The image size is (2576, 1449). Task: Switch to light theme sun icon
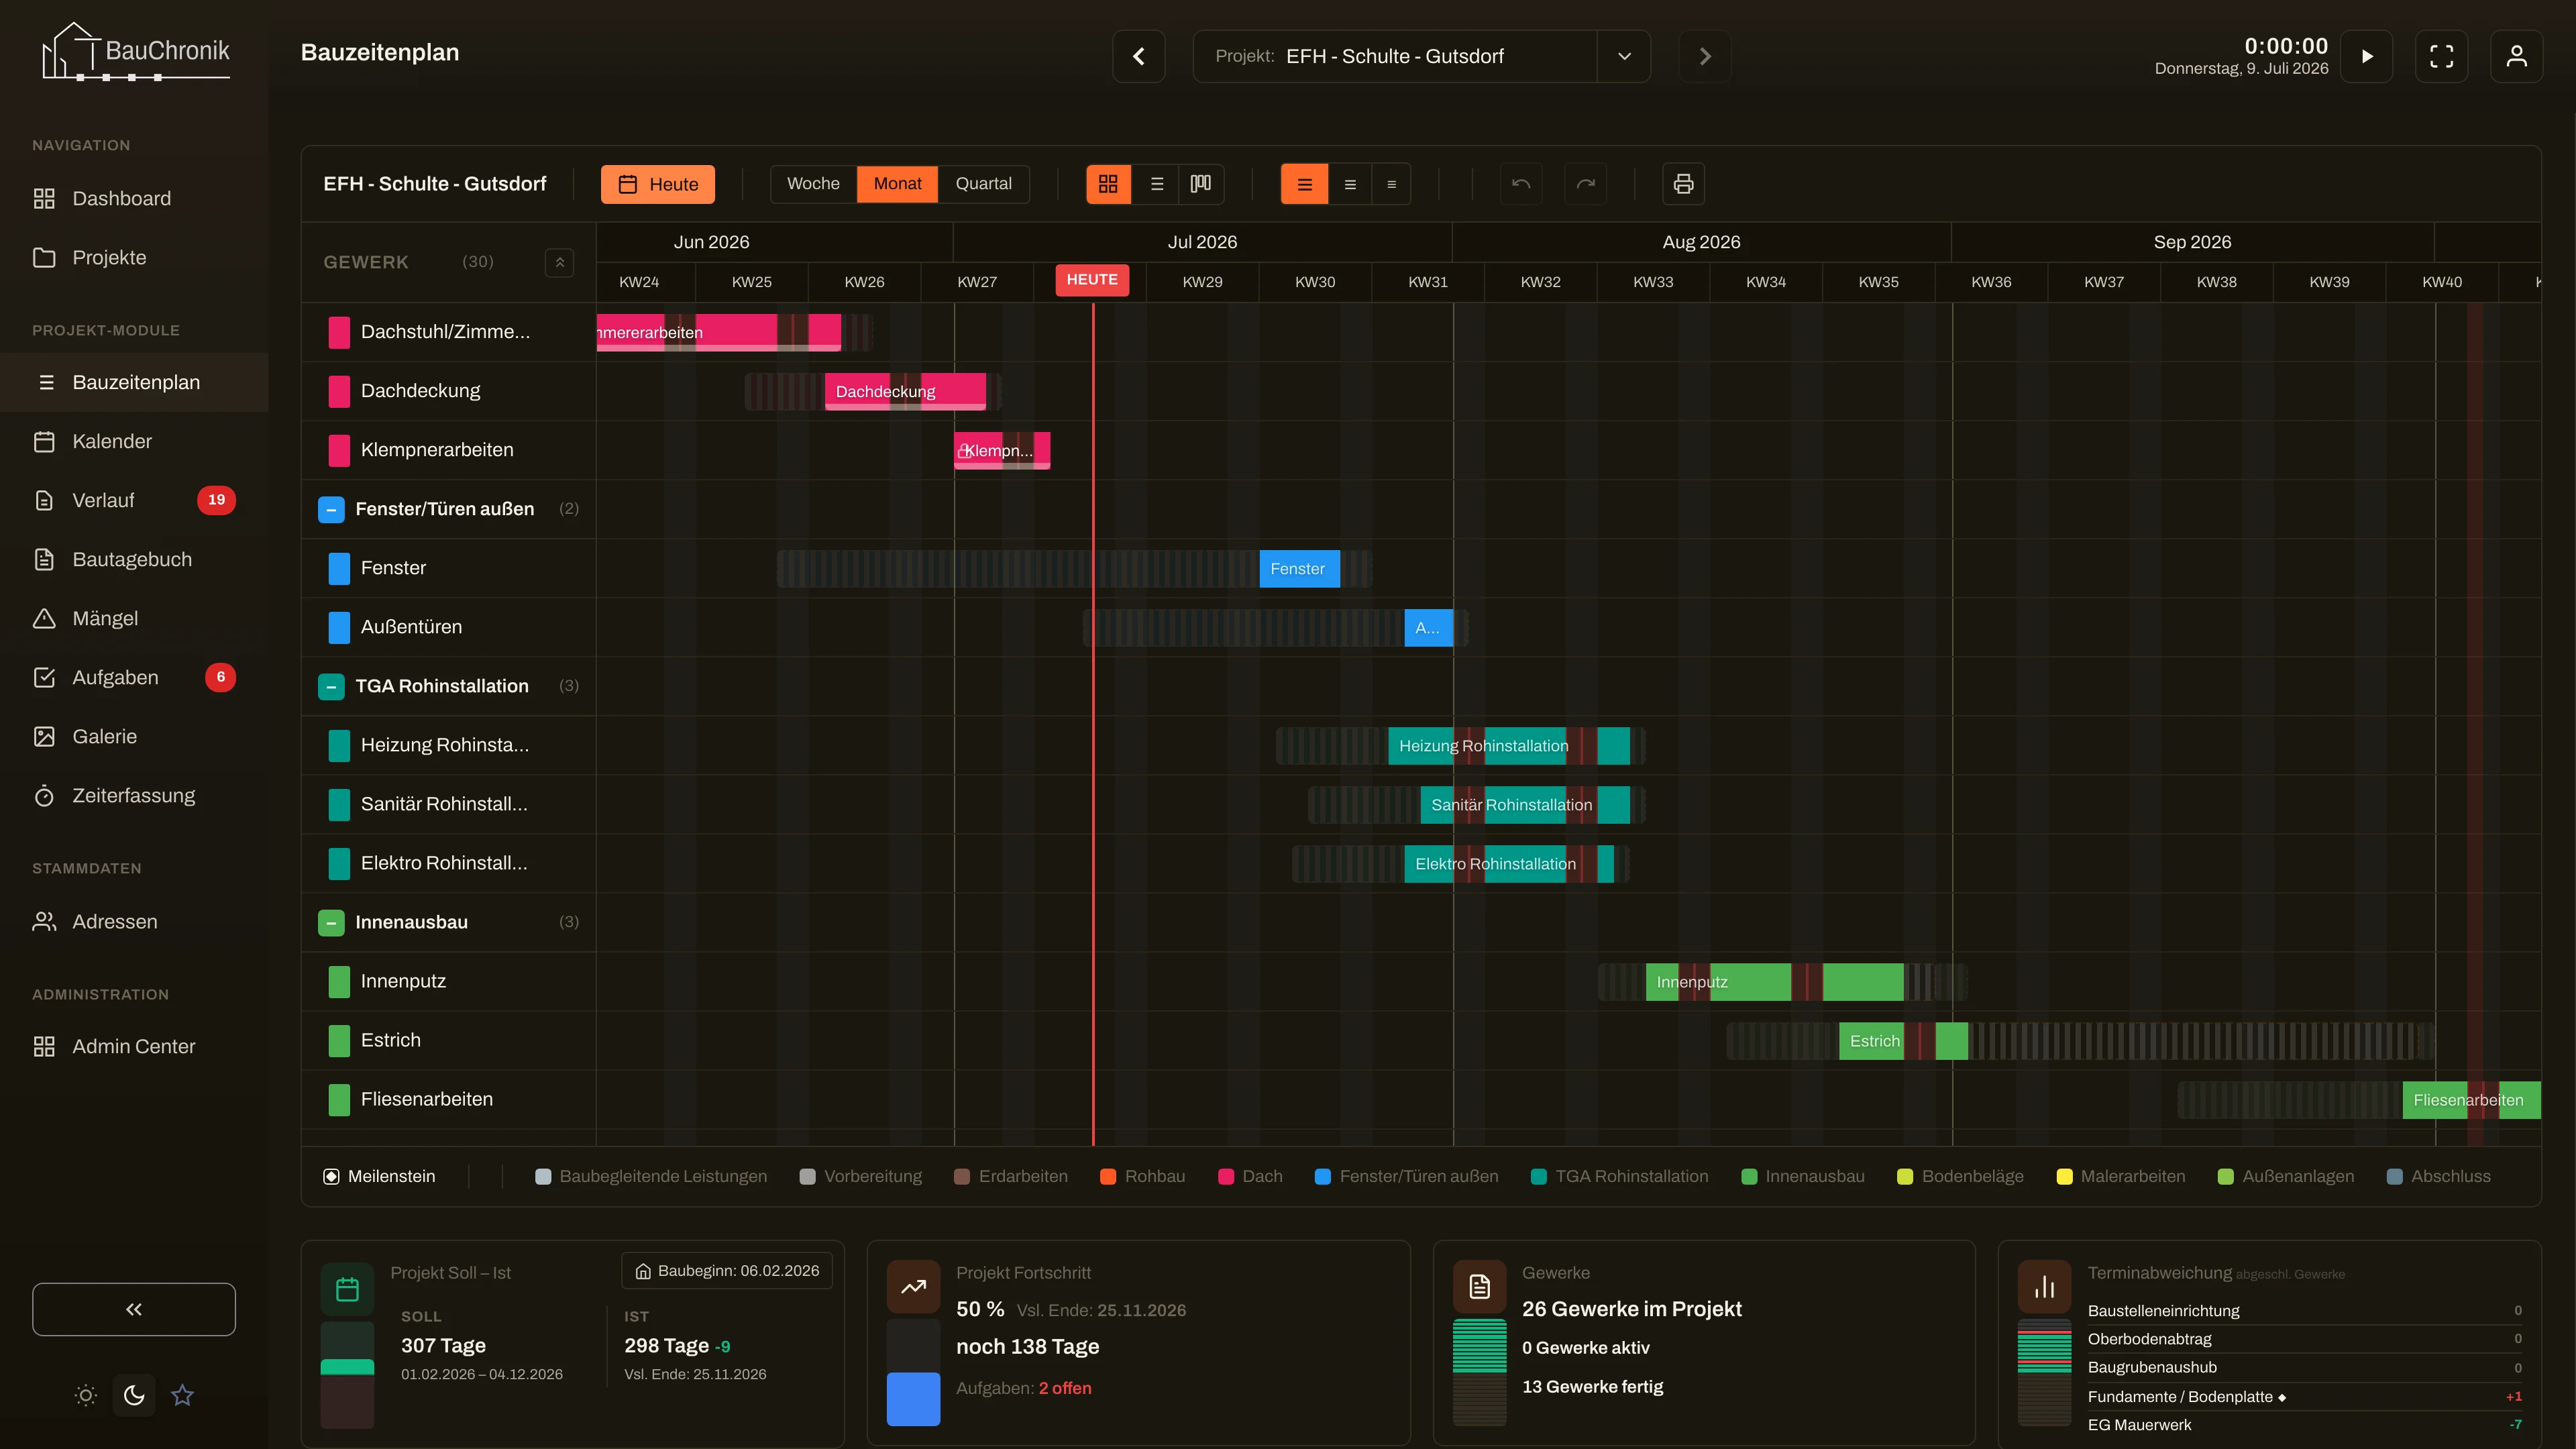(86, 1395)
